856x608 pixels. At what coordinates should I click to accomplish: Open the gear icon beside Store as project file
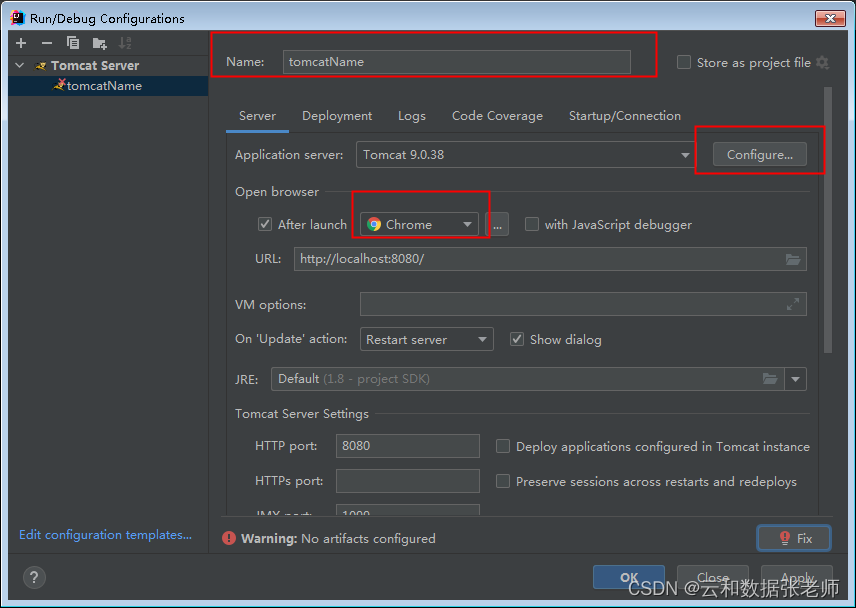(822, 63)
